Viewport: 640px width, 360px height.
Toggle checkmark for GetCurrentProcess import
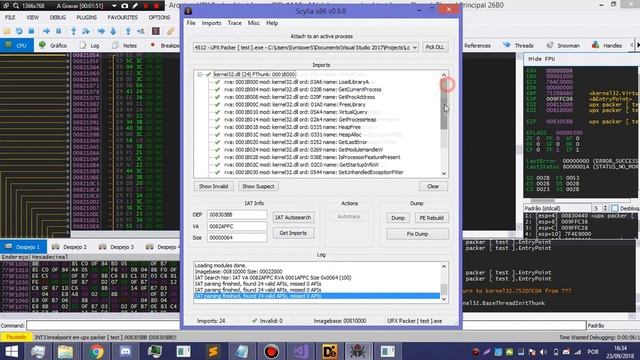(218, 89)
